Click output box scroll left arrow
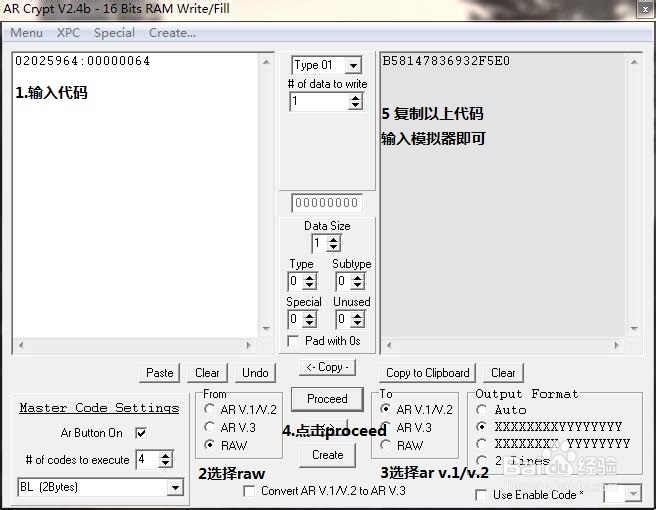The height and width of the screenshot is (510, 656). point(389,345)
